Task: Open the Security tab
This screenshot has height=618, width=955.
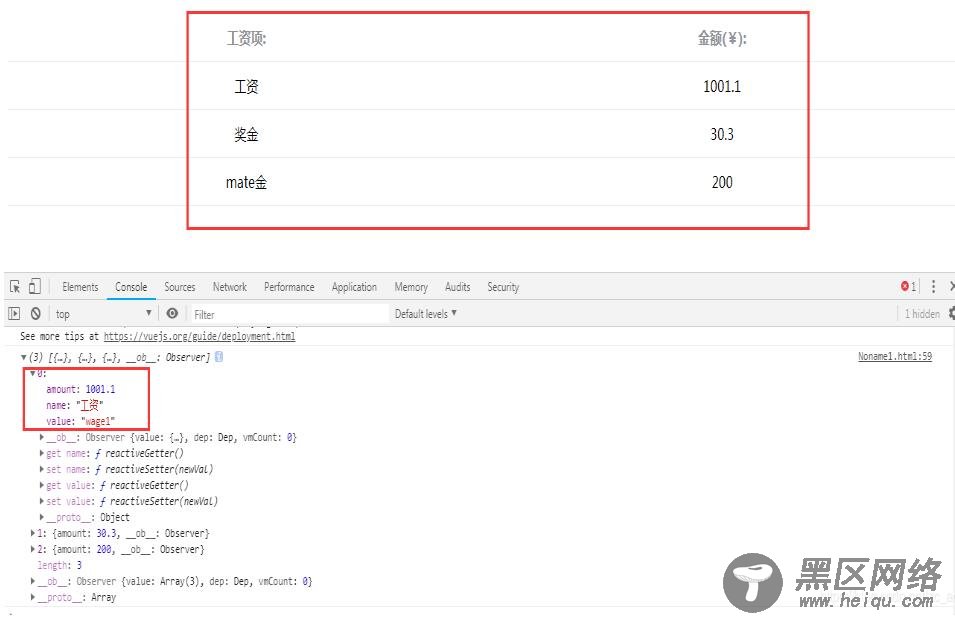Action: [x=503, y=287]
